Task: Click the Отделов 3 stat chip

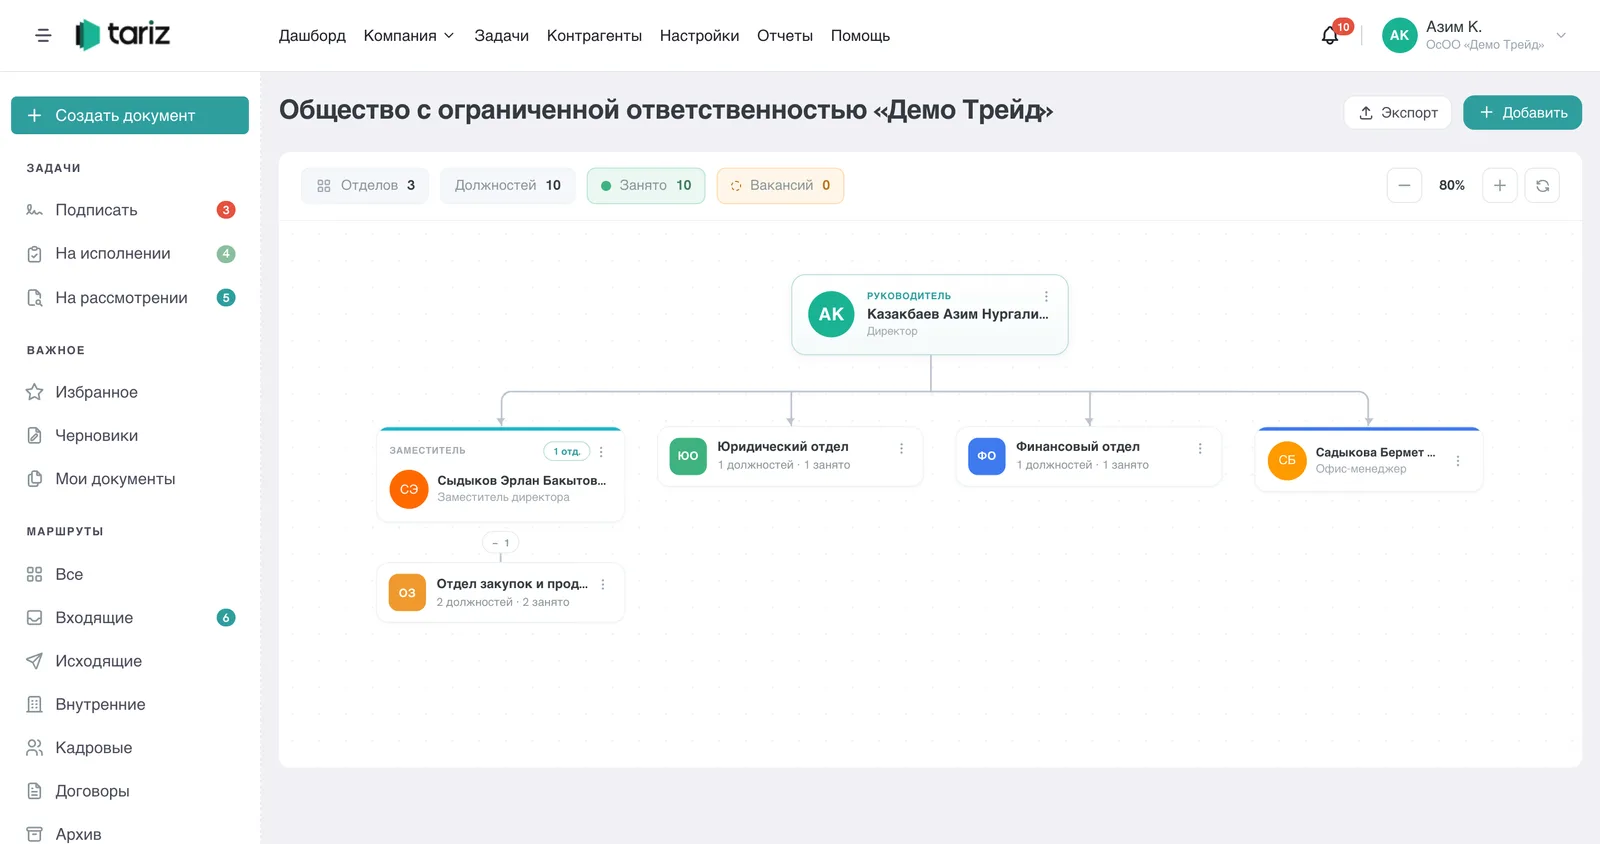Action: coord(365,185)
